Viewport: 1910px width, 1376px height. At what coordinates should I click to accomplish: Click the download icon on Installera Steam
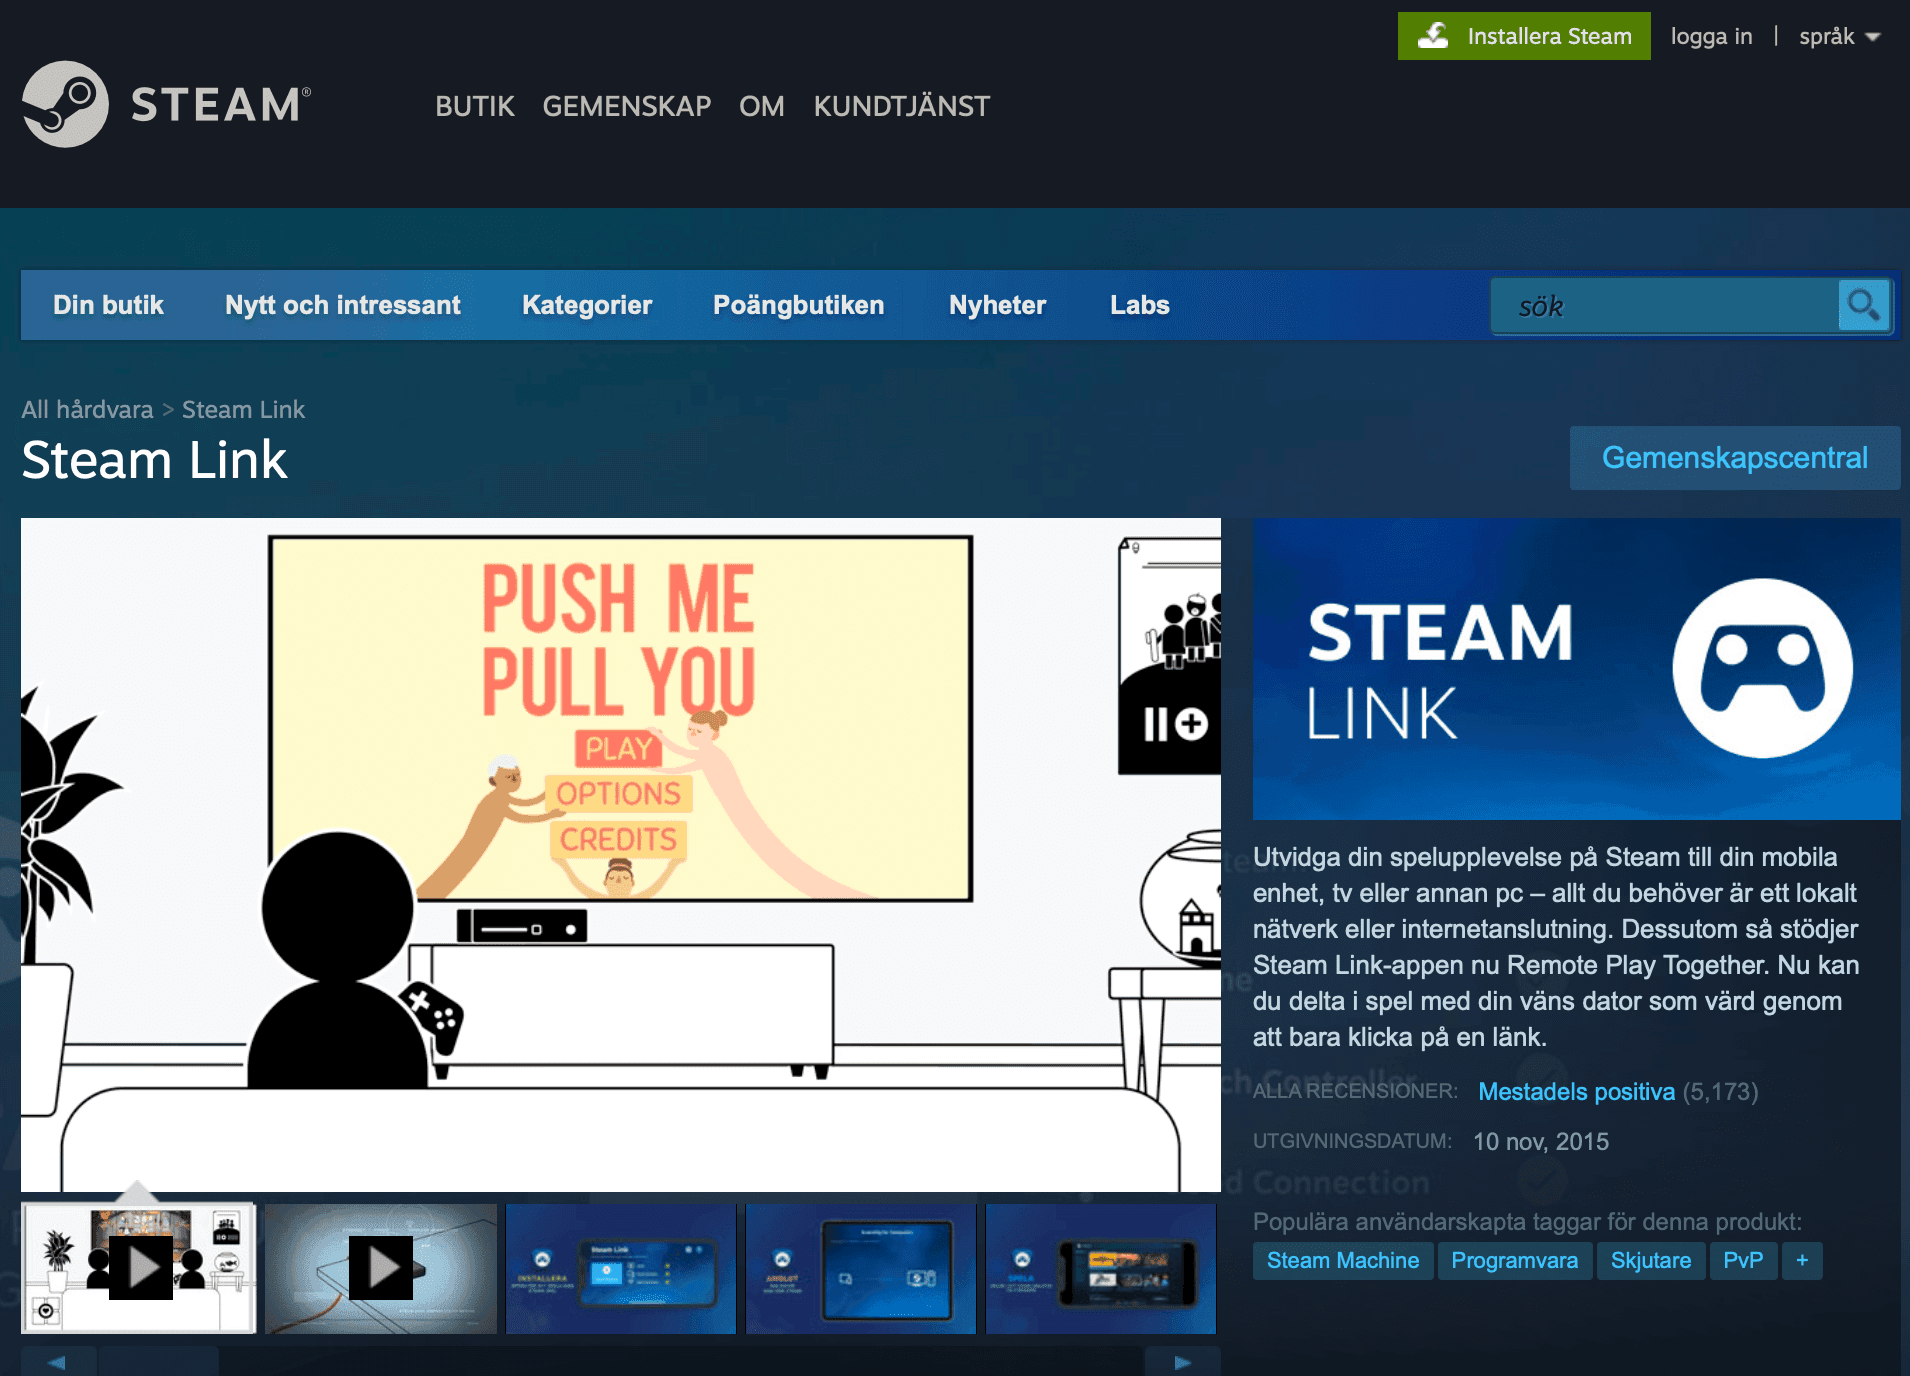[x=1433, y=36]
